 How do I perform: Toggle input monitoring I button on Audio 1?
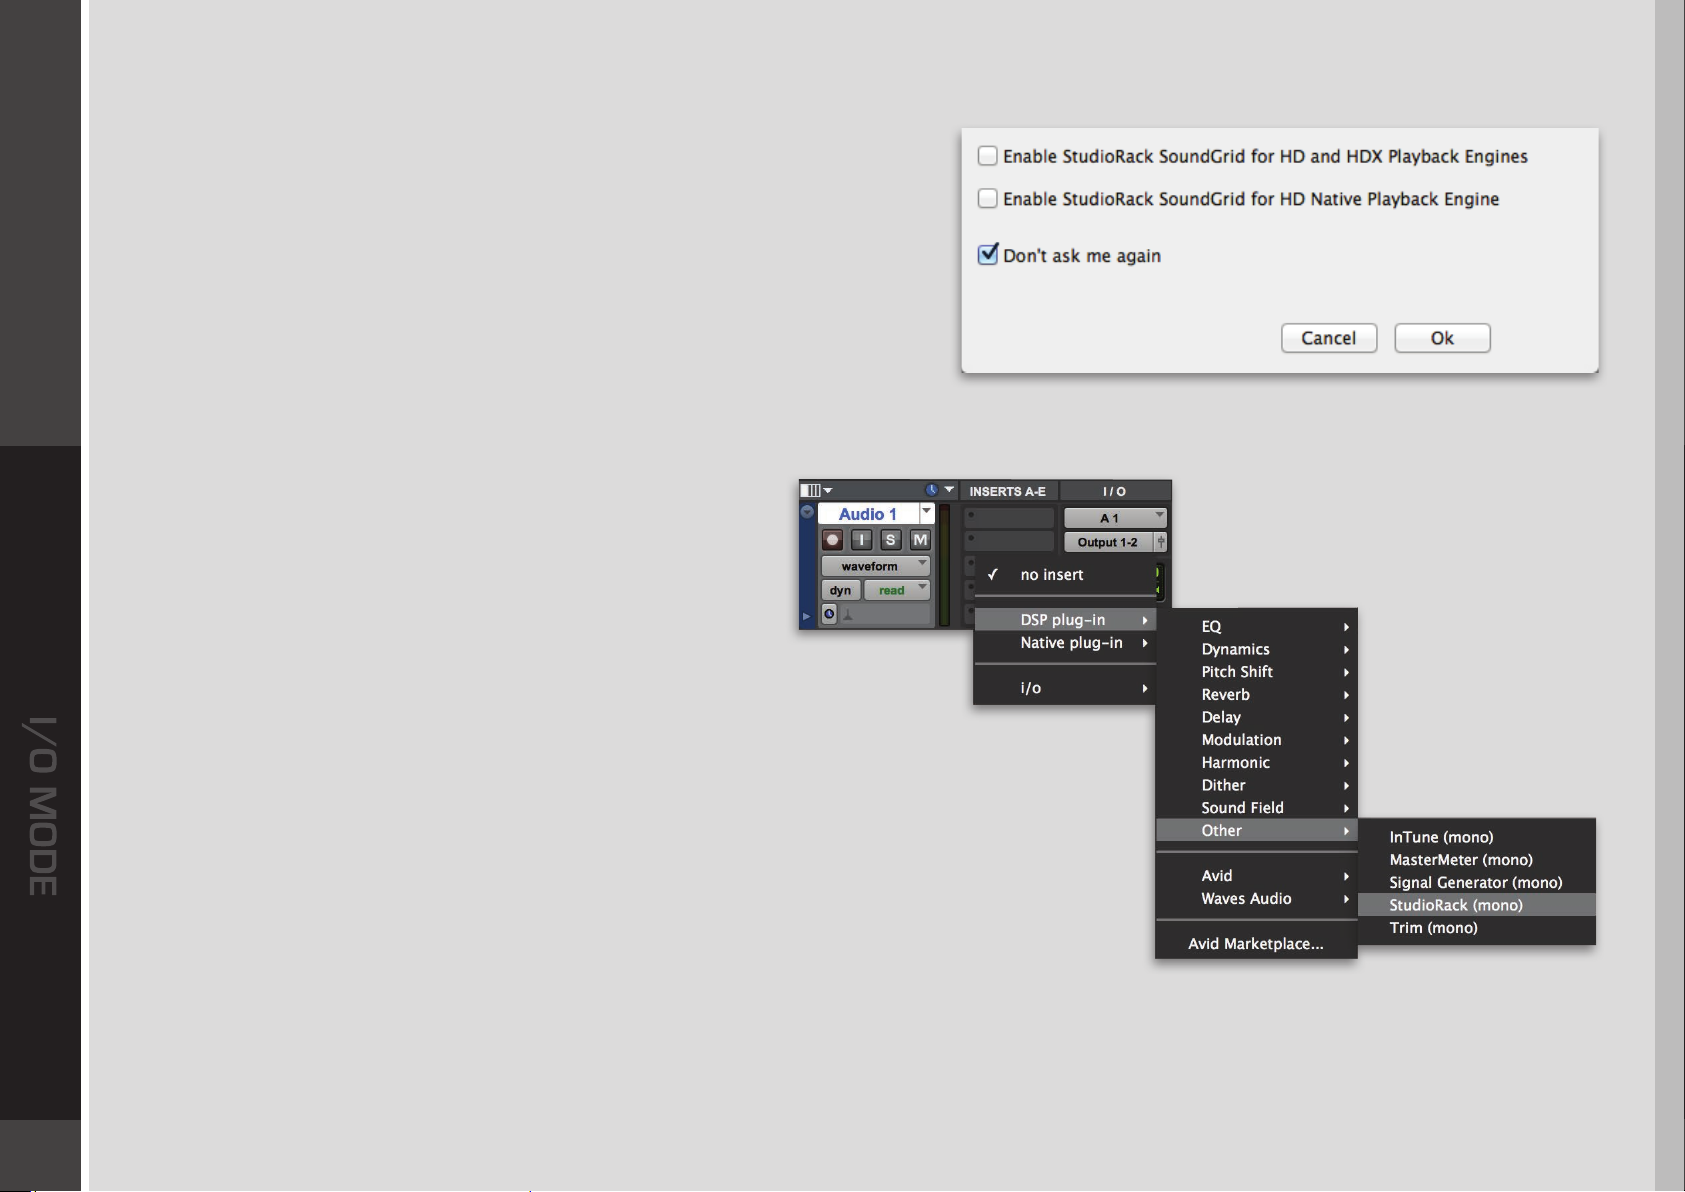tap(861, 540)
